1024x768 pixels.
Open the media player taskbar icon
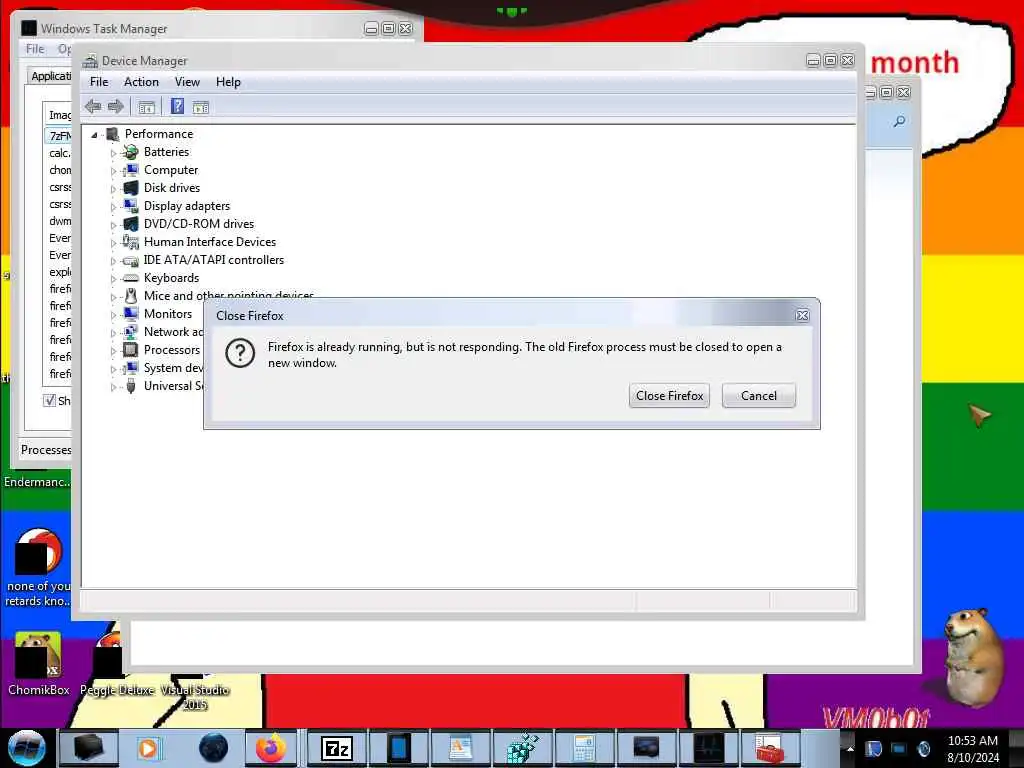148,748
